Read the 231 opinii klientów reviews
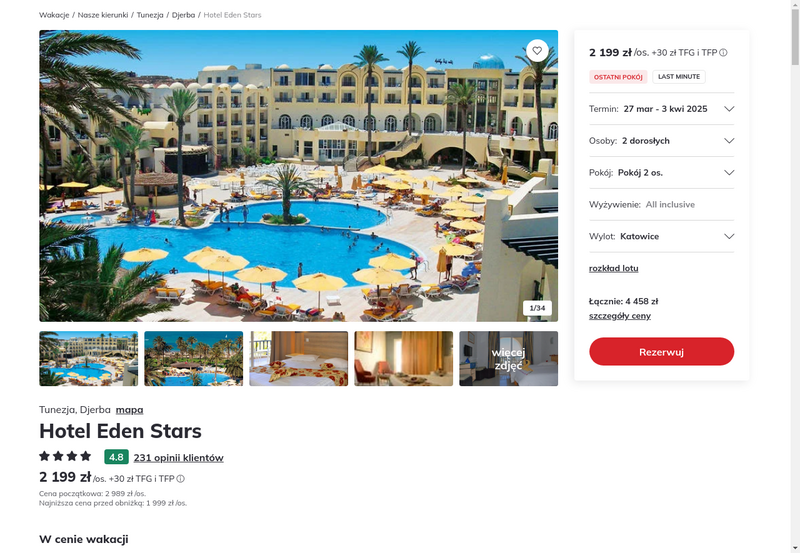Screen dimensions: 800x553 click(x=179, y=458)
